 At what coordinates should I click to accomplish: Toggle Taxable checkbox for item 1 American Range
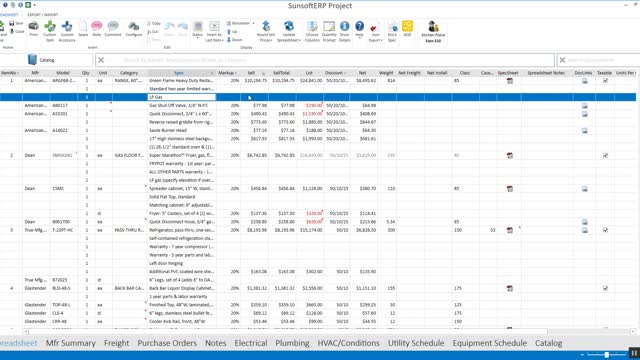(605, 81)
